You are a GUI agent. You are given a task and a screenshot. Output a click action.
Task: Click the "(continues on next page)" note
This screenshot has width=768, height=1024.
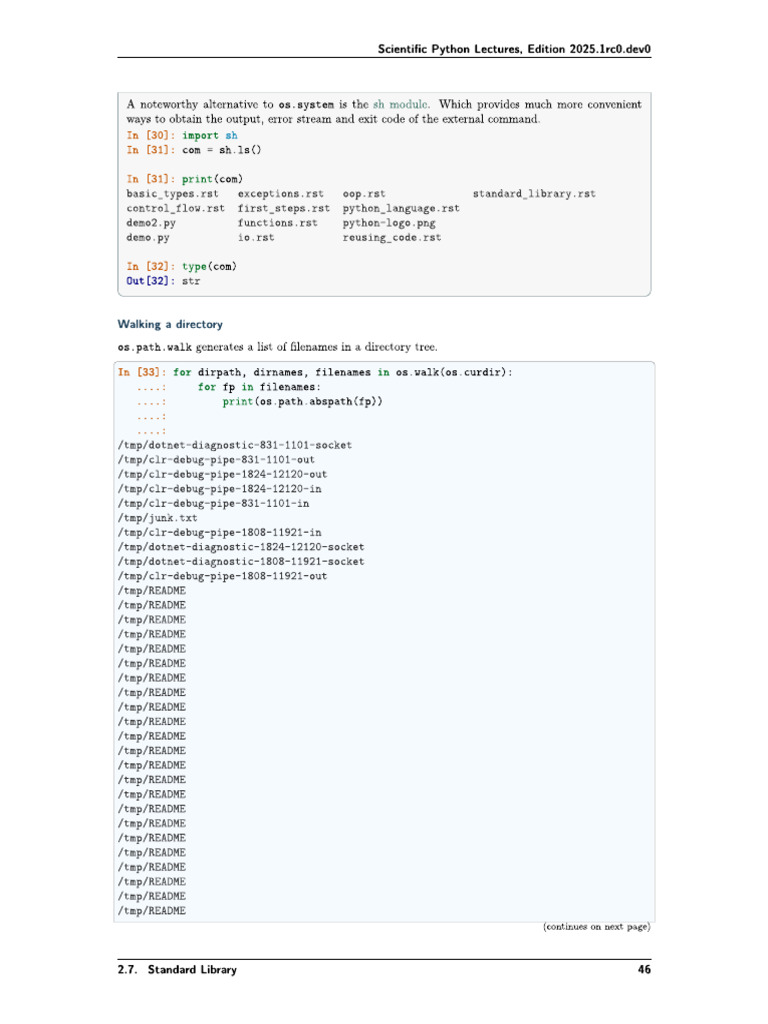(x=597, y=927)
